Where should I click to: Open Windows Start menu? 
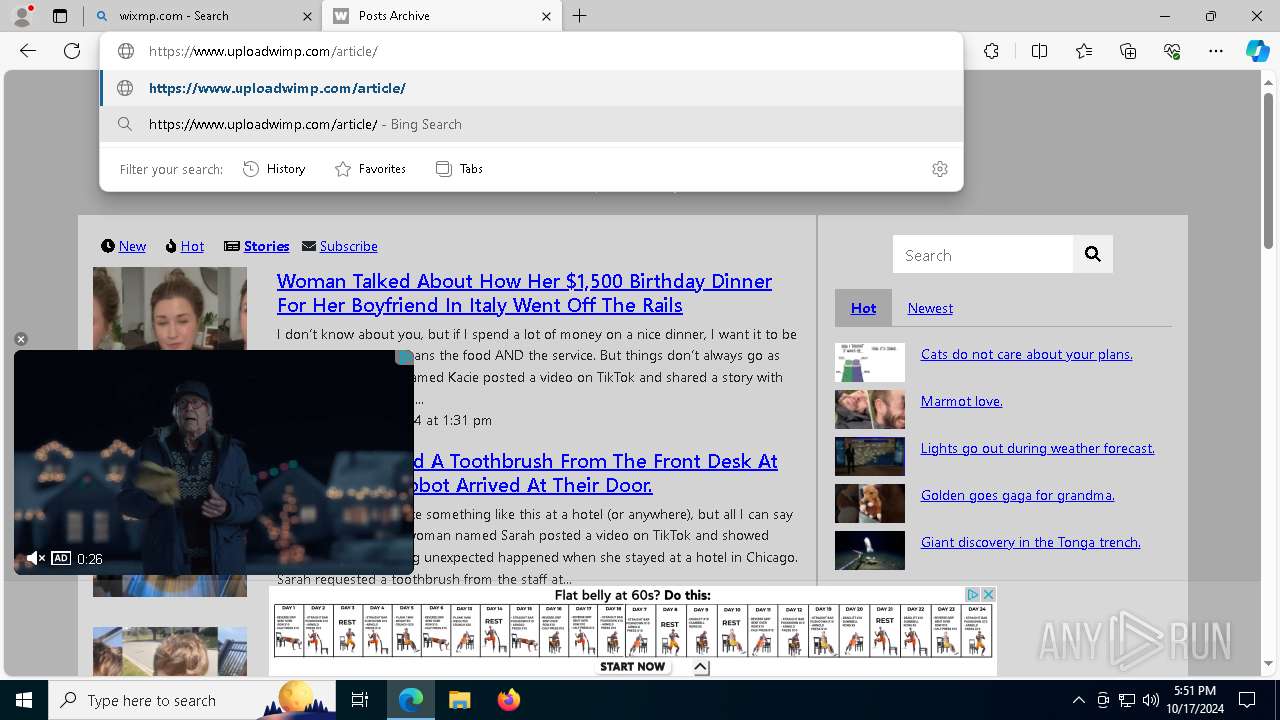point(24,700)
